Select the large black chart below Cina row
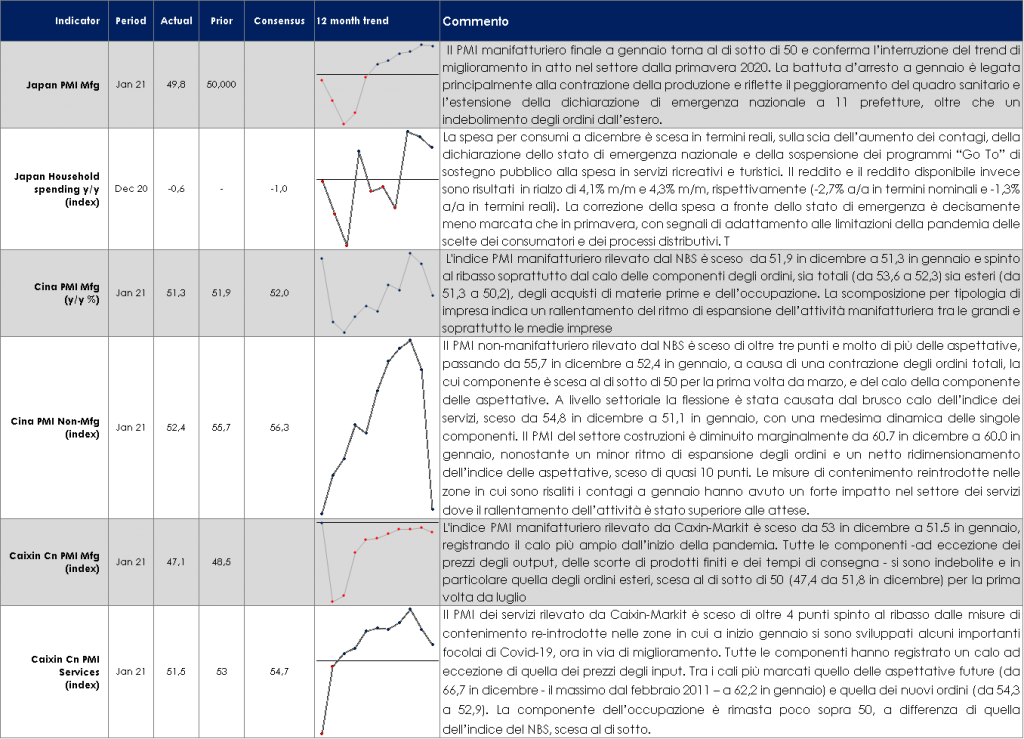1024x739 pixels. click(x=376, y=427)
